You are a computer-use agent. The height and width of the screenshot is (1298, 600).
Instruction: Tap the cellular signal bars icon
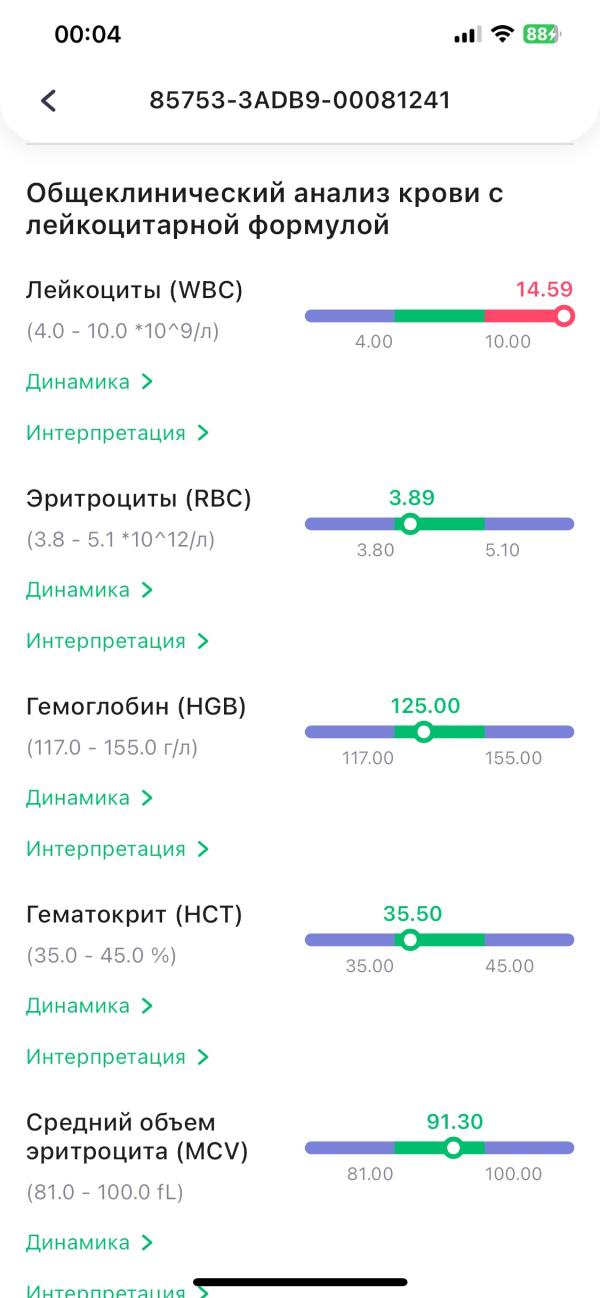(x=467, y=35)
